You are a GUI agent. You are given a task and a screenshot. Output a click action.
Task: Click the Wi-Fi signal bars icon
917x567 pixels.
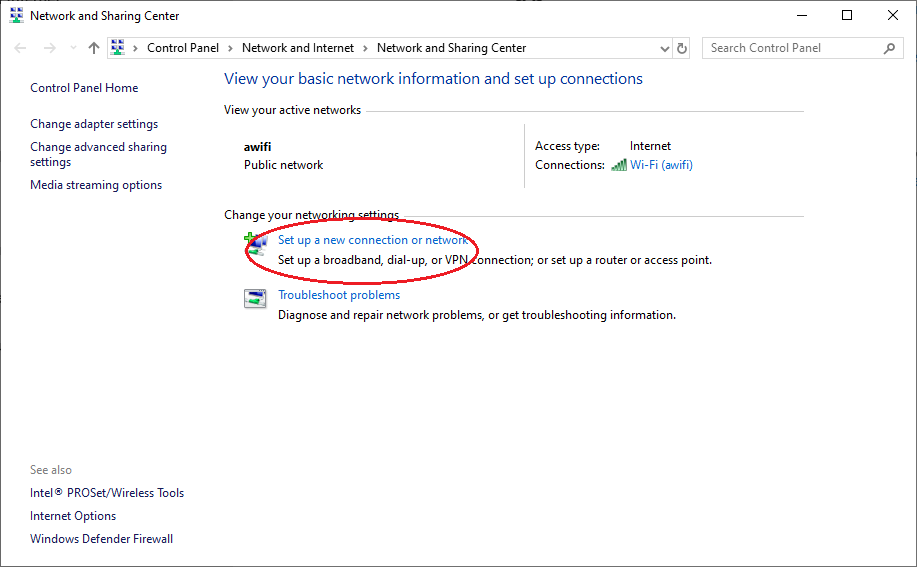(x=619, y=165)
